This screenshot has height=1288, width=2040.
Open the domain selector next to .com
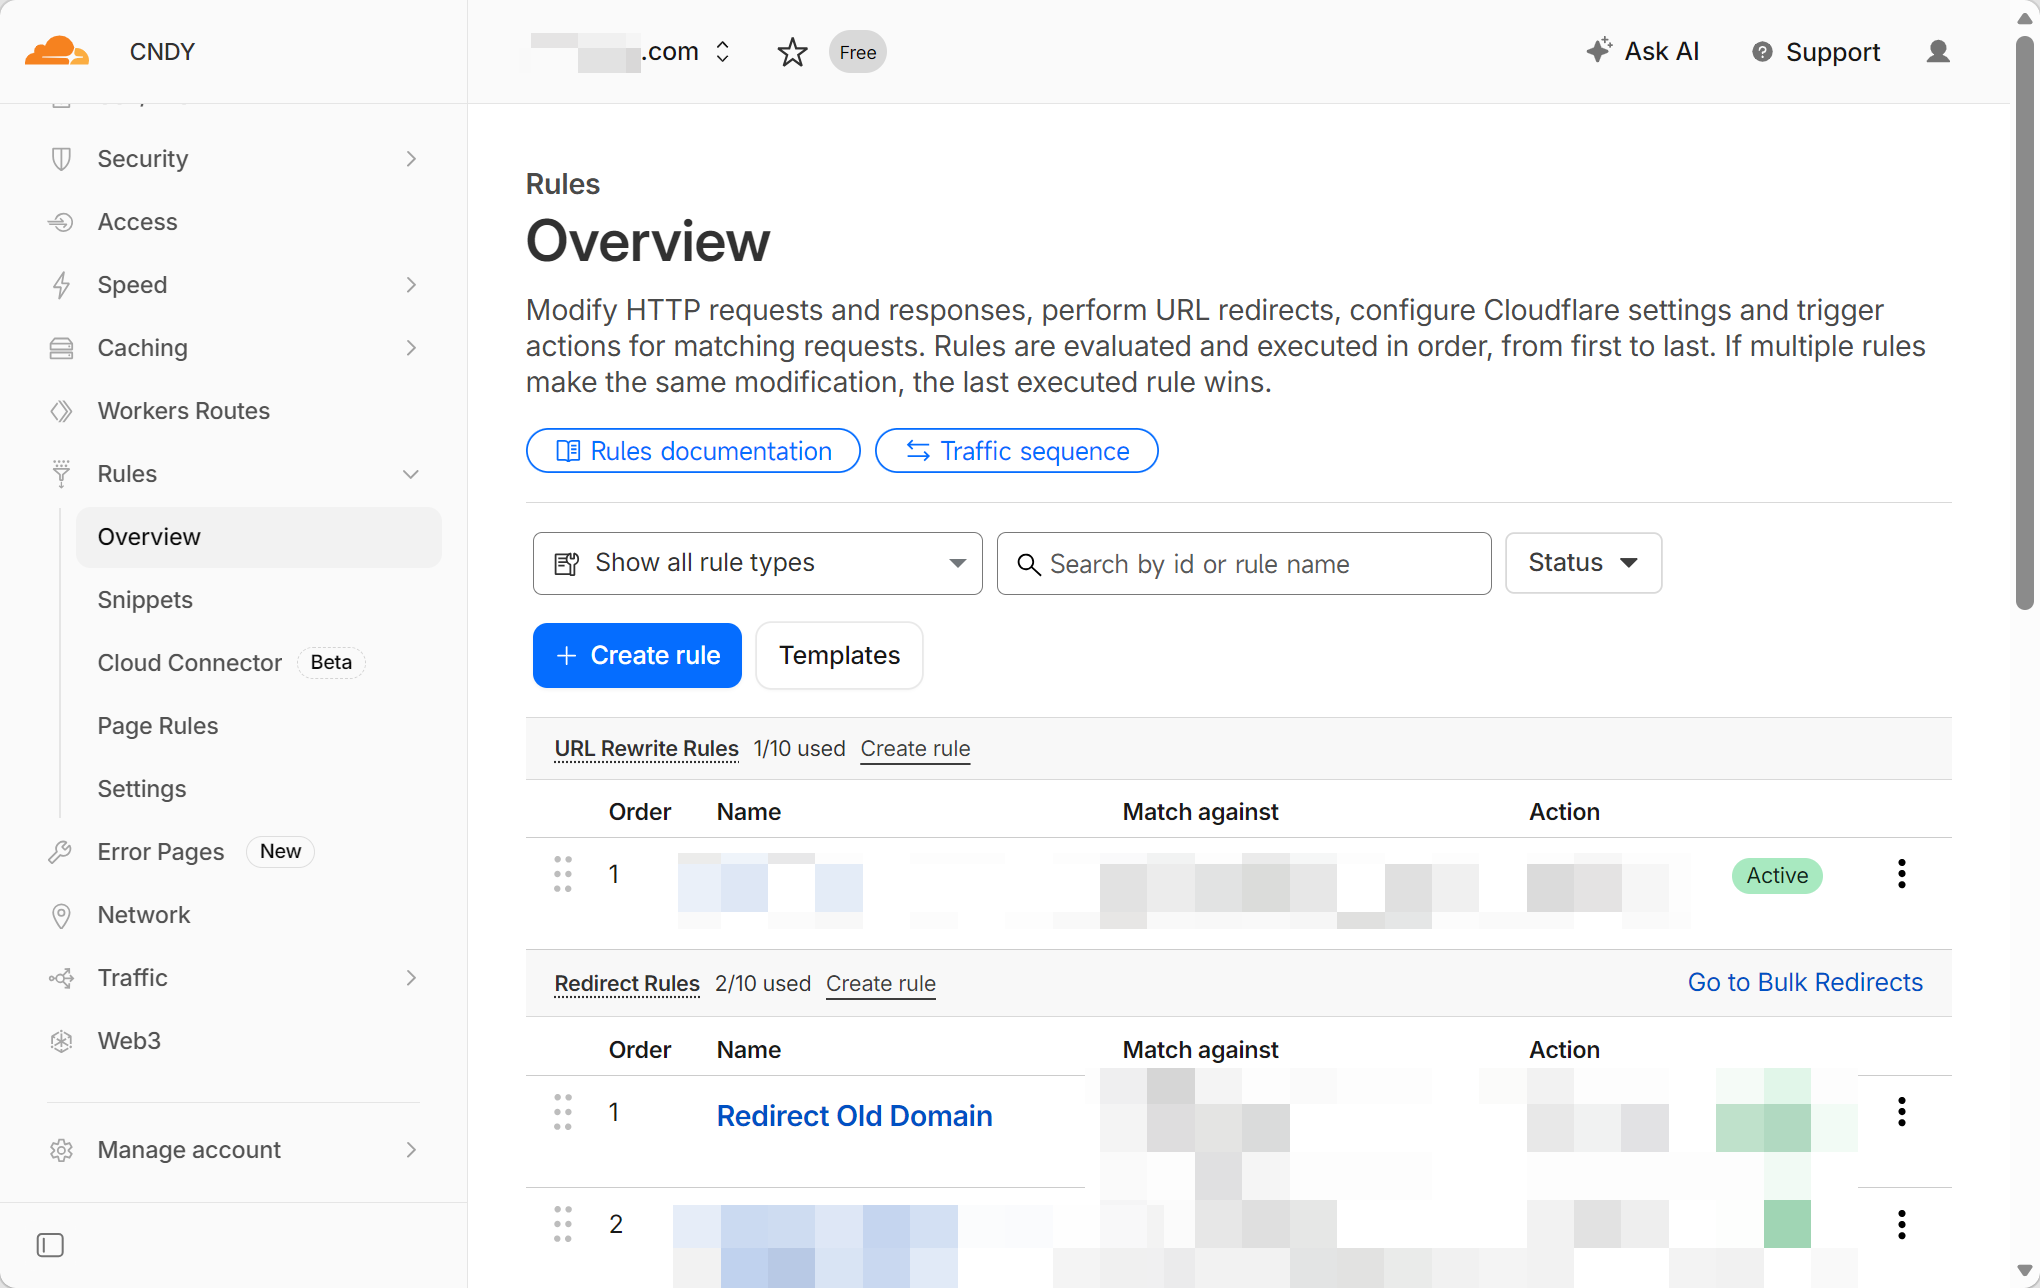tap(723, 52)
